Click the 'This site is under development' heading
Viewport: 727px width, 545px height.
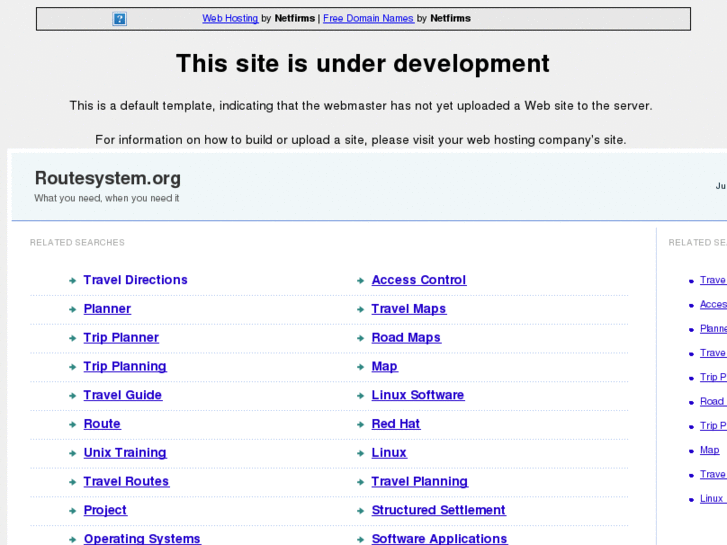(363, 64)
